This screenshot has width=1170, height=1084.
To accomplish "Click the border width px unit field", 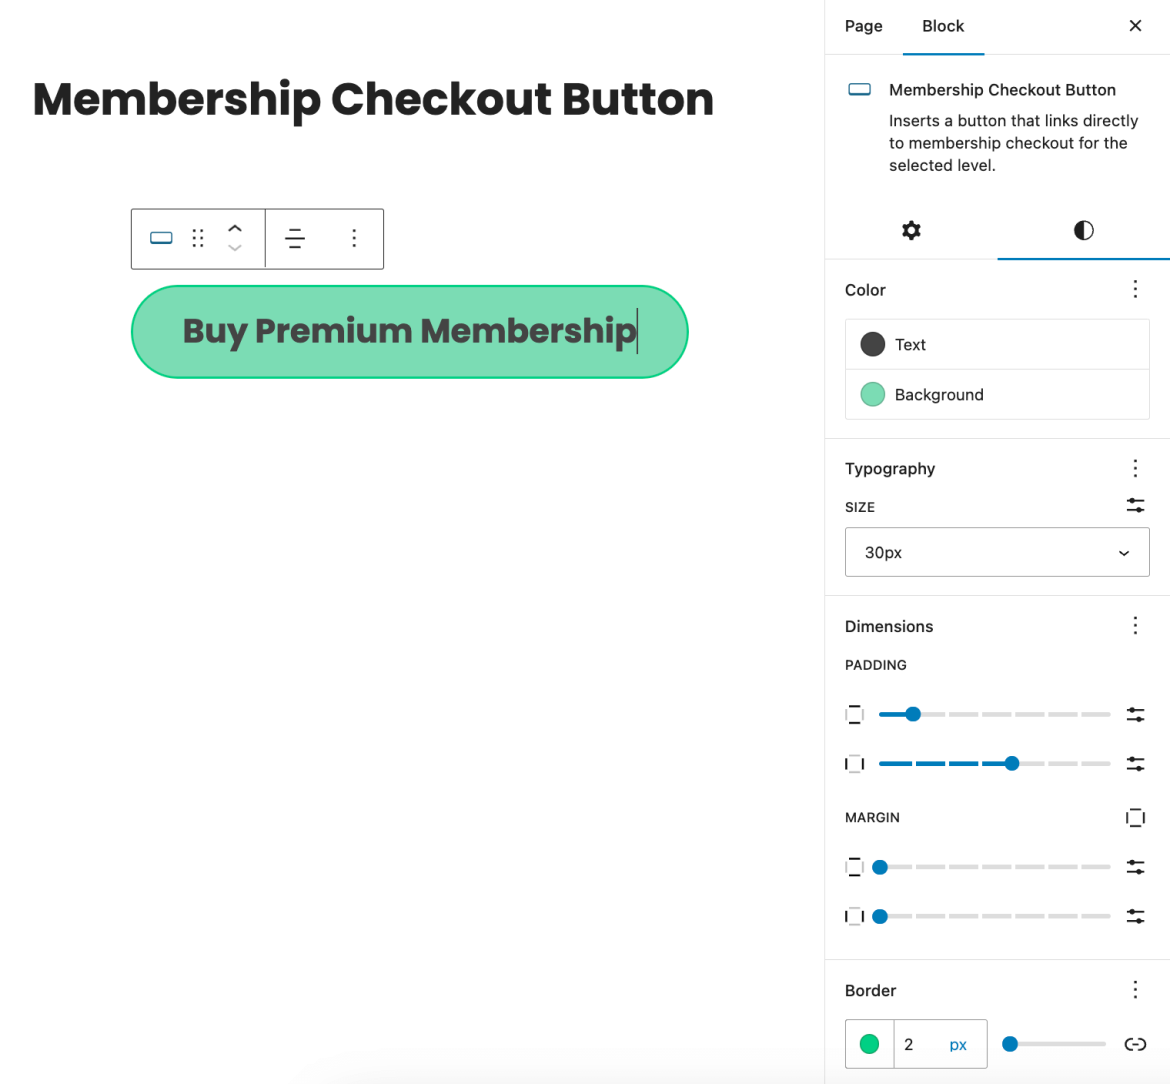I will pos(957,1043).
